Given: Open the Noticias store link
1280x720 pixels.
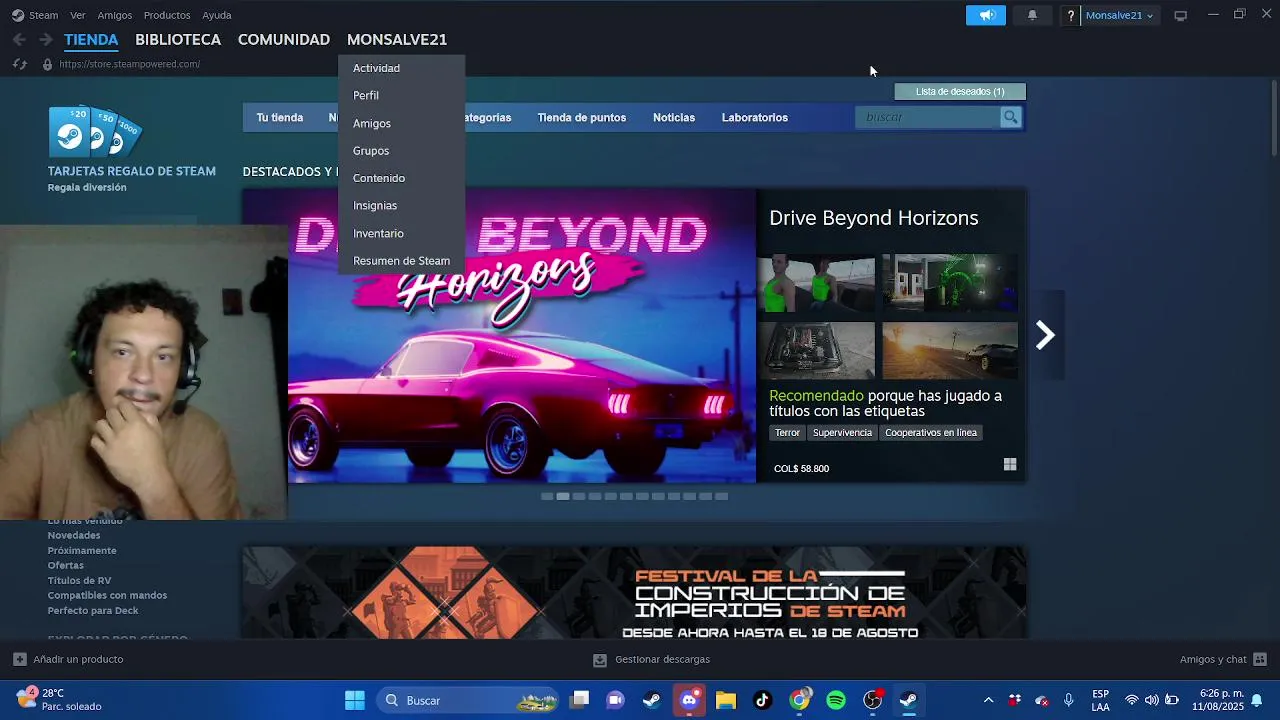Looking at the screenshot, I should click(x=674, y=117).
